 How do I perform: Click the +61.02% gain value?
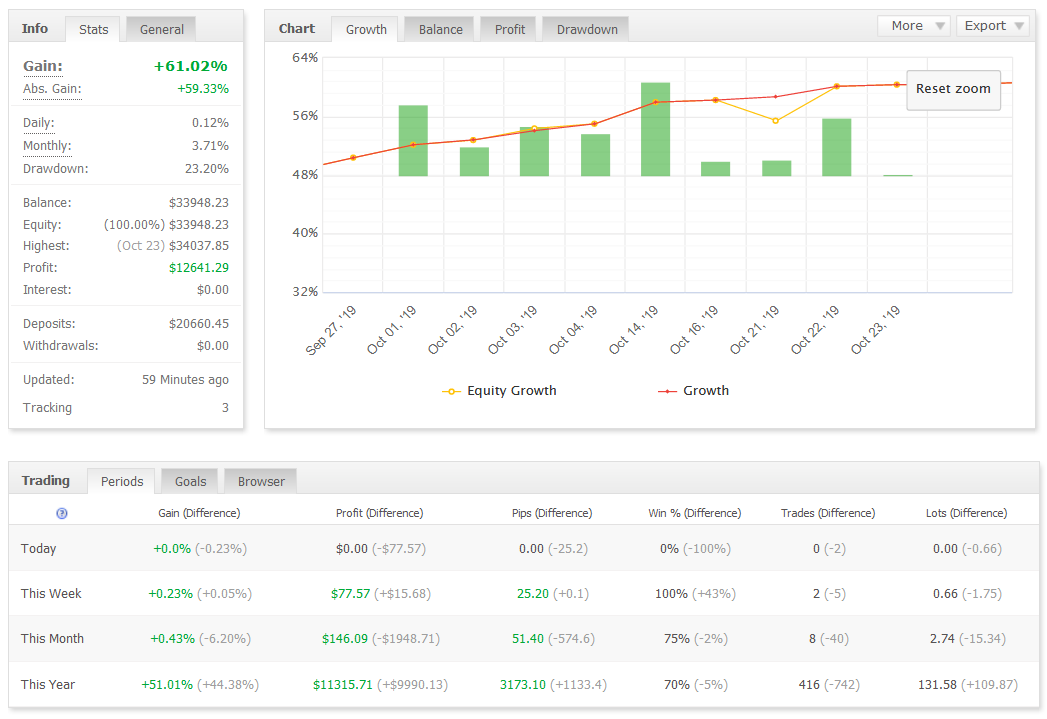191,66
